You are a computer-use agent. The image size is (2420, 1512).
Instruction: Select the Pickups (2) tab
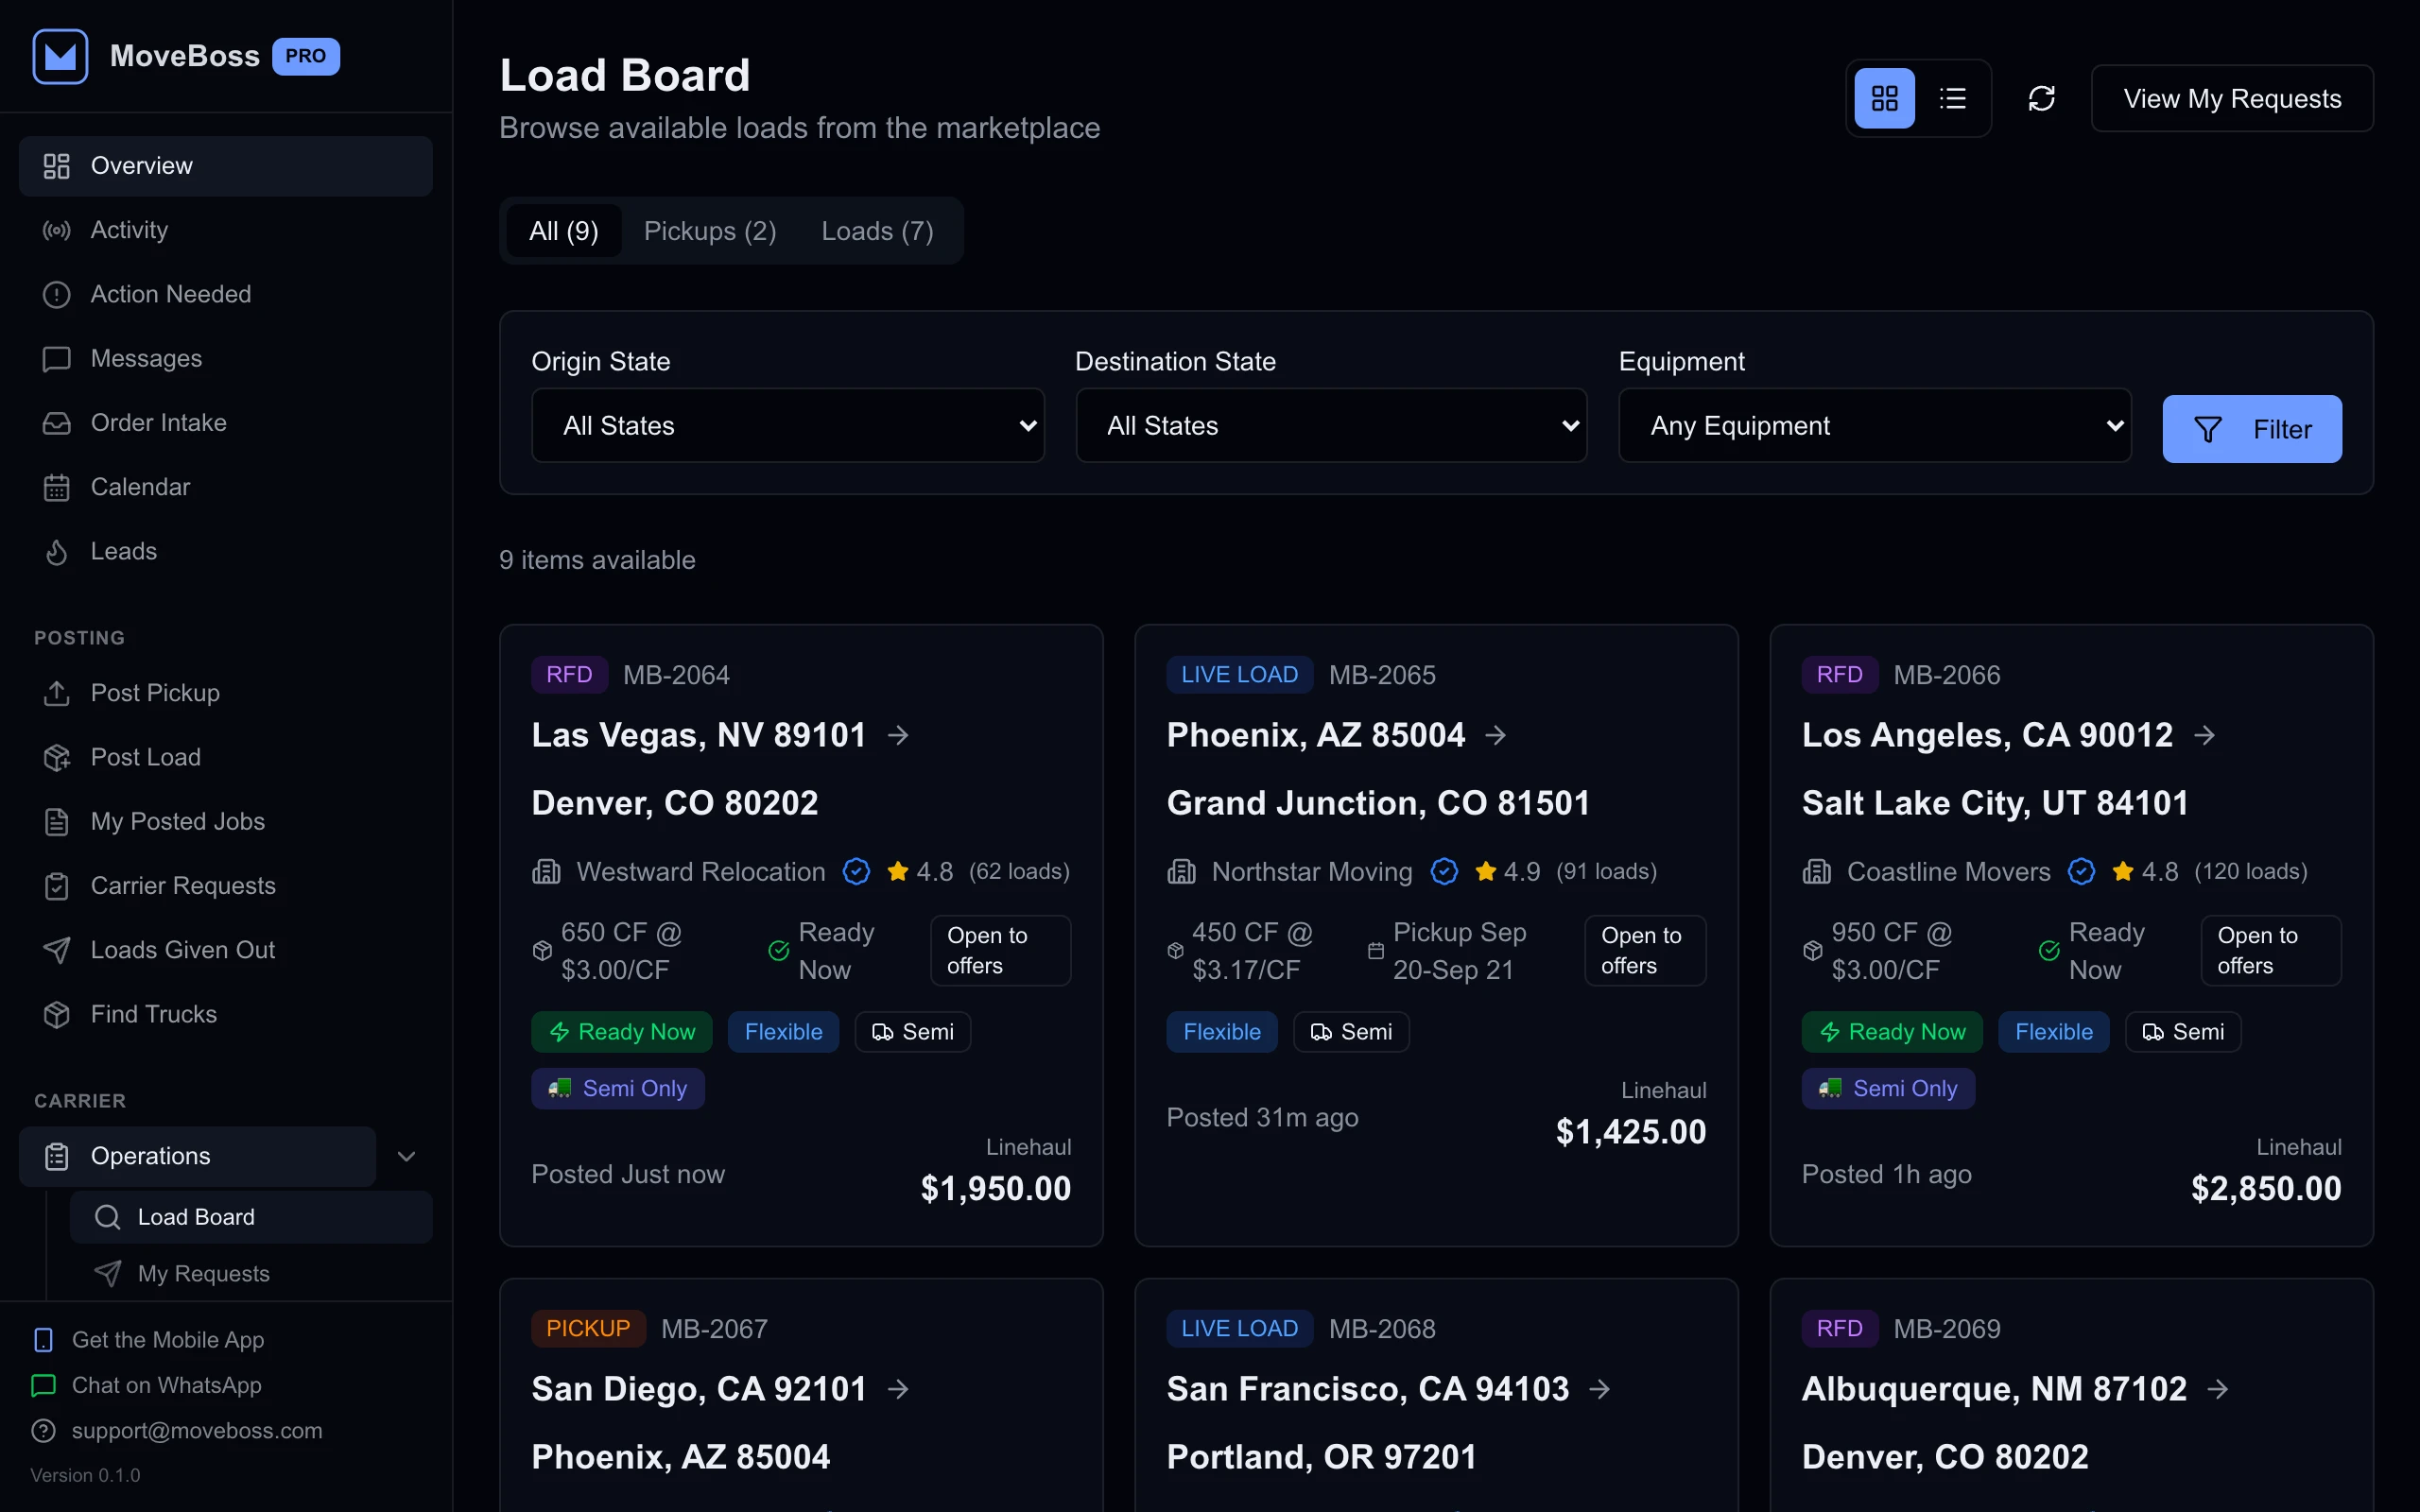coord(710,231)
